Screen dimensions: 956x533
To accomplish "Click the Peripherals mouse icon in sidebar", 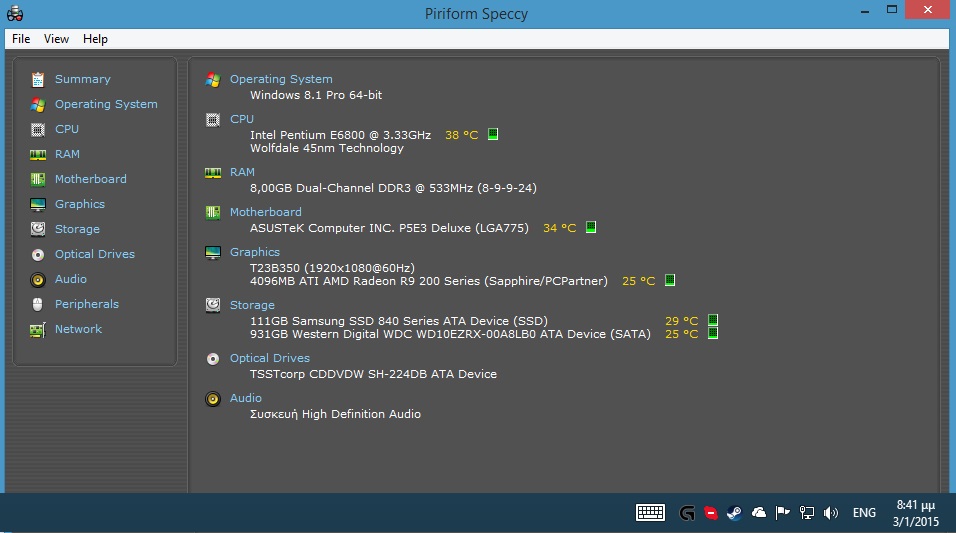I will pos(38,304).
